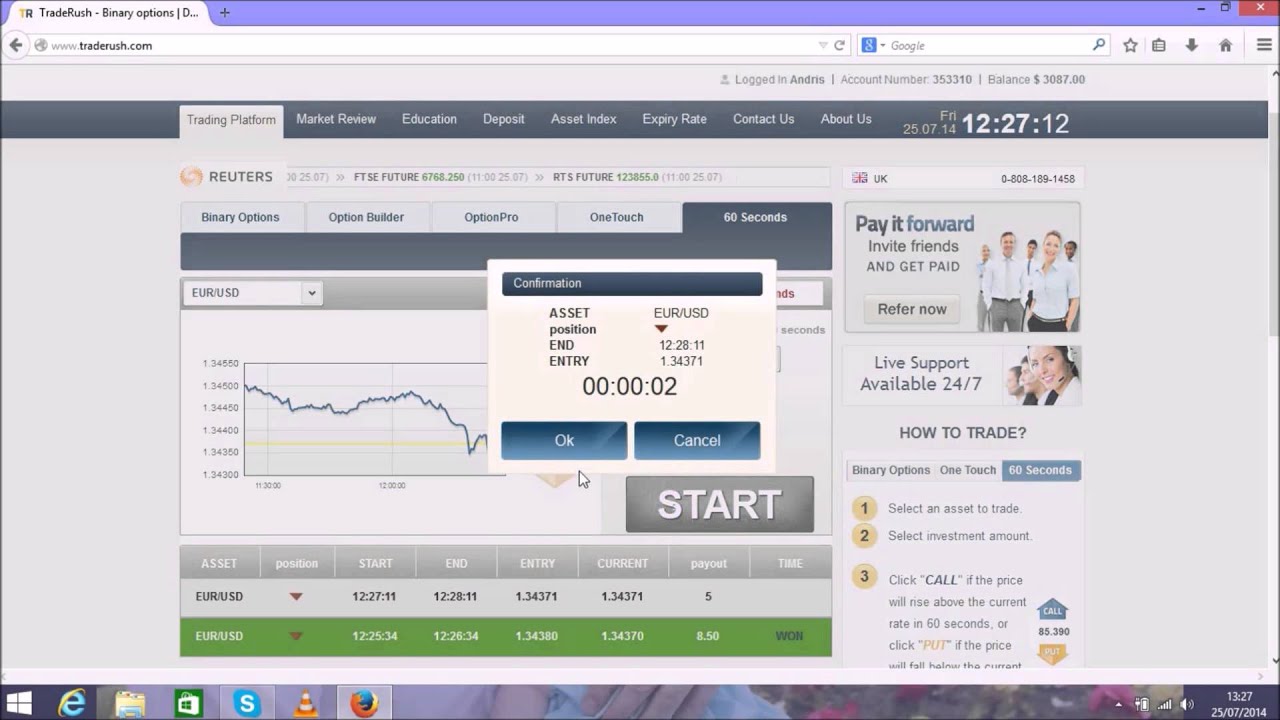
Task: Confirm the trade with Ok
Action: point(564,440)
